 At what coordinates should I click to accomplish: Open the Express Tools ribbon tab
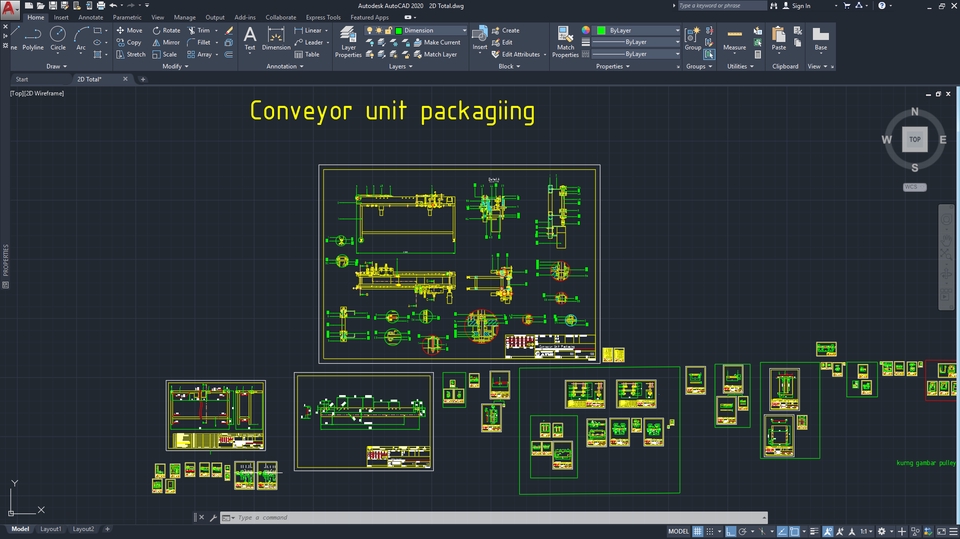[323, 17]
